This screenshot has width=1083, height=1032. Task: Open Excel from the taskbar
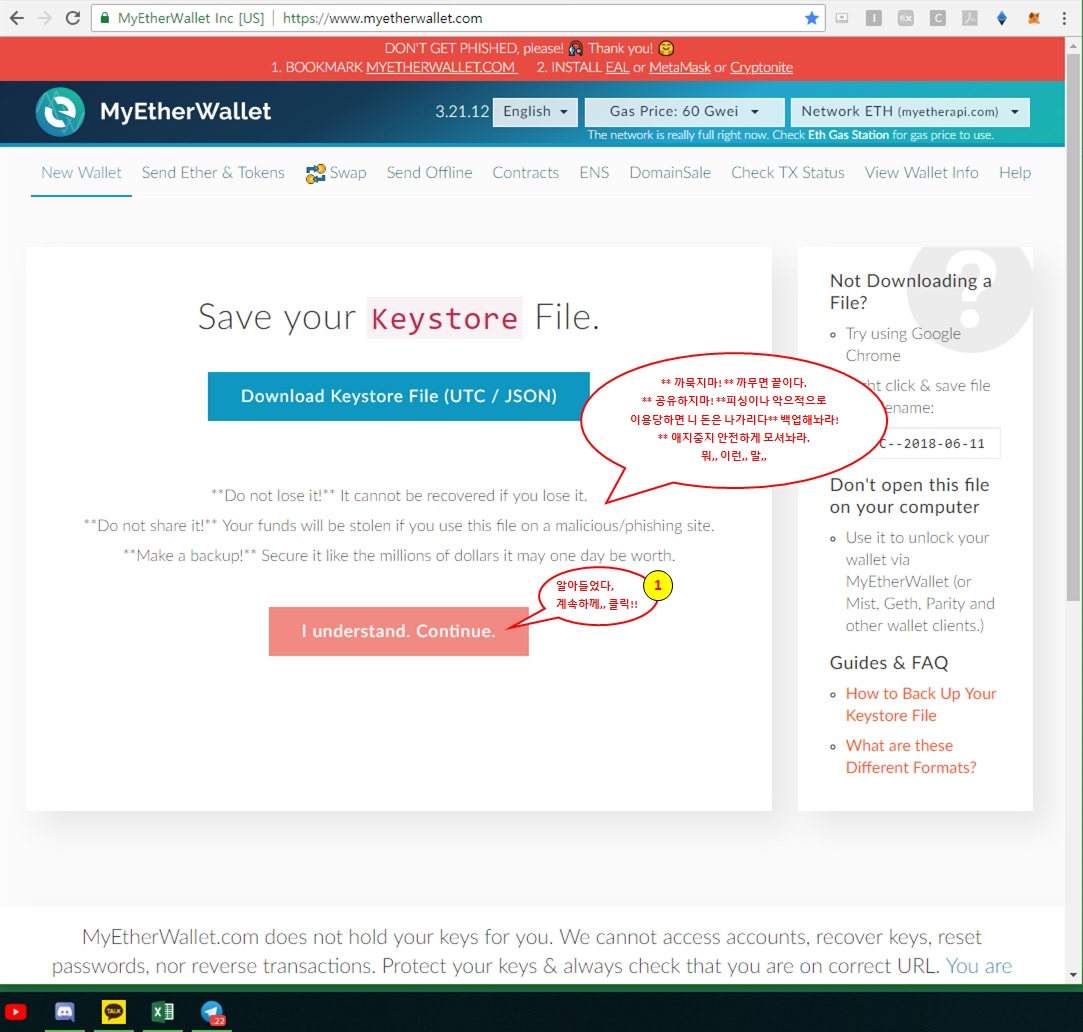(163, 1012)
